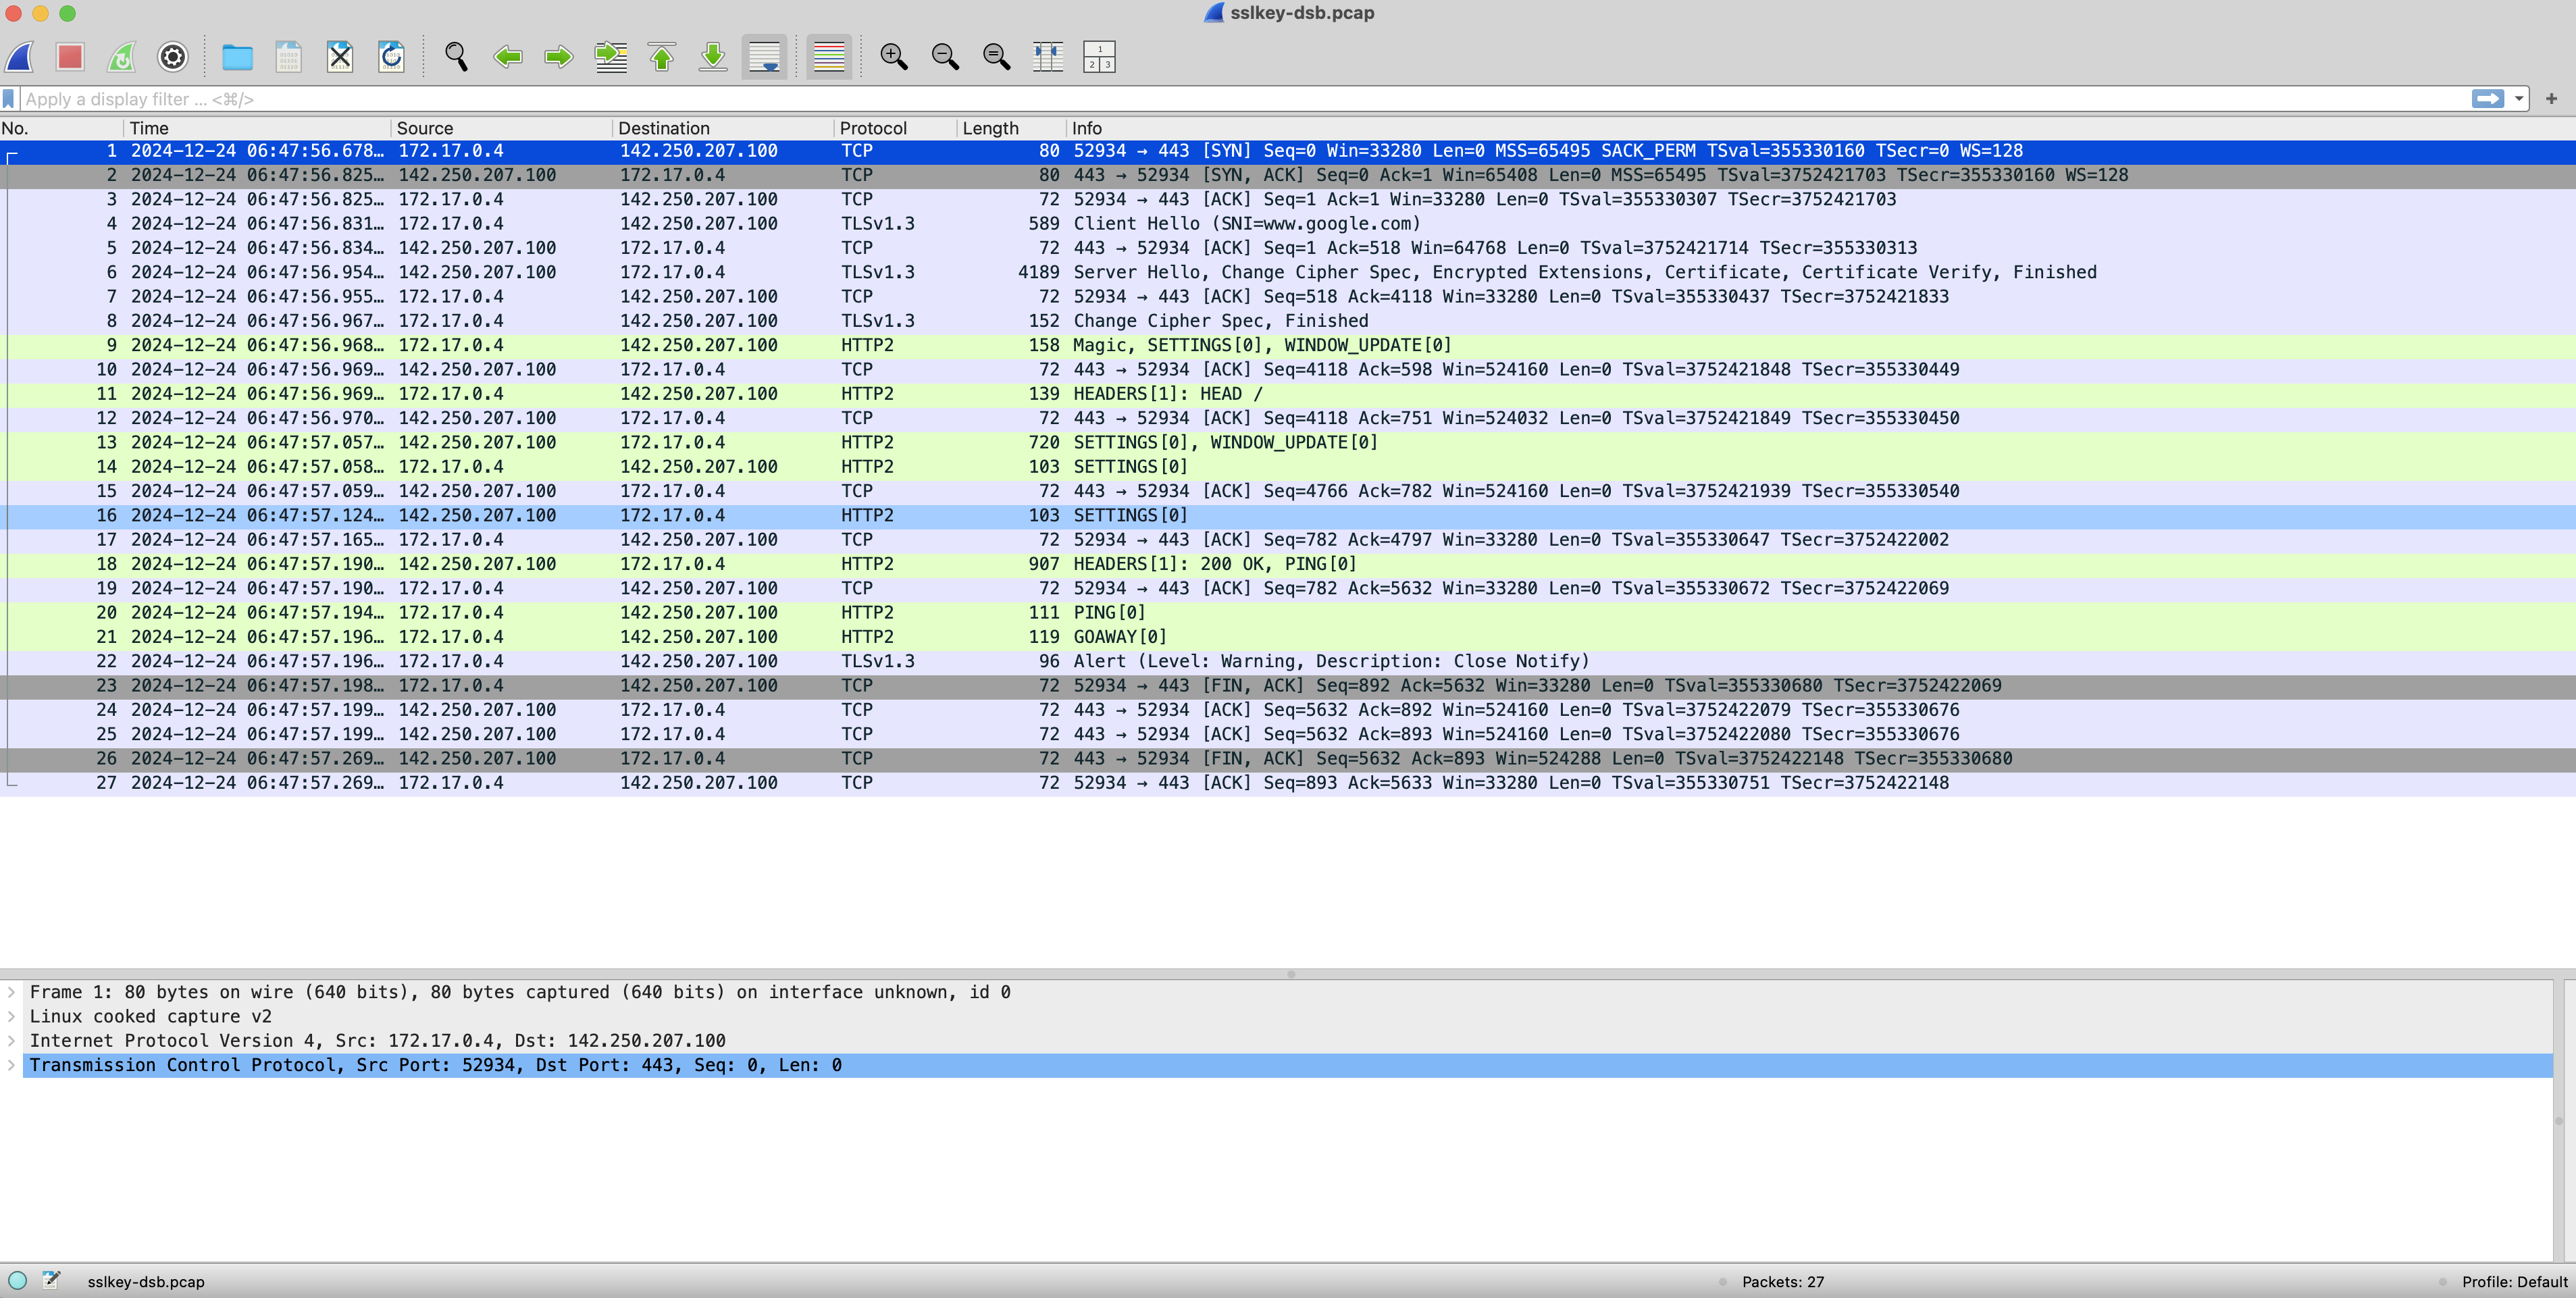Sort by the Source column header
Screen dimensions: 2576x1298
tap(502, 128)
